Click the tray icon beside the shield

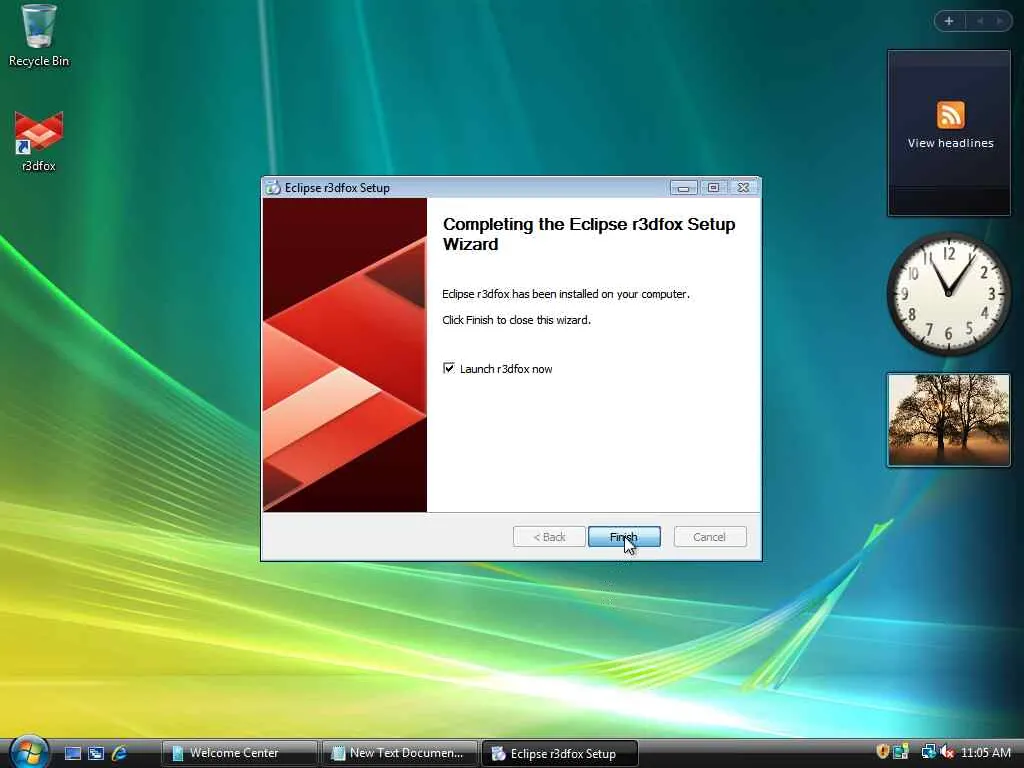click(x=901, y=752)
